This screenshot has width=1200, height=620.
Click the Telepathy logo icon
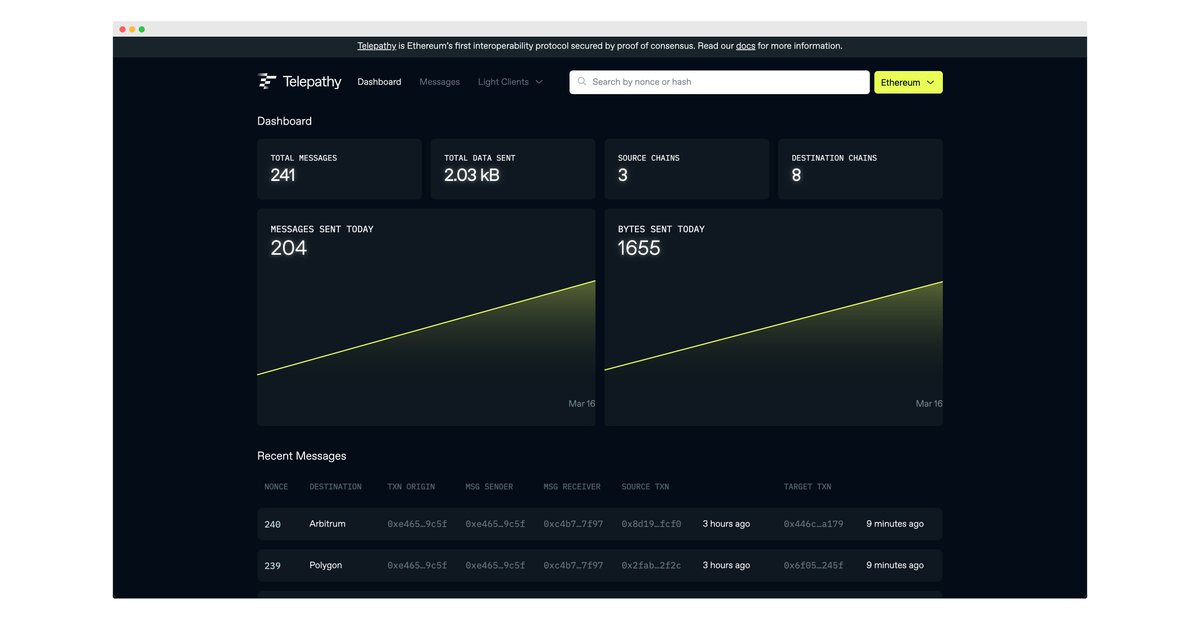tap(266, 81)
